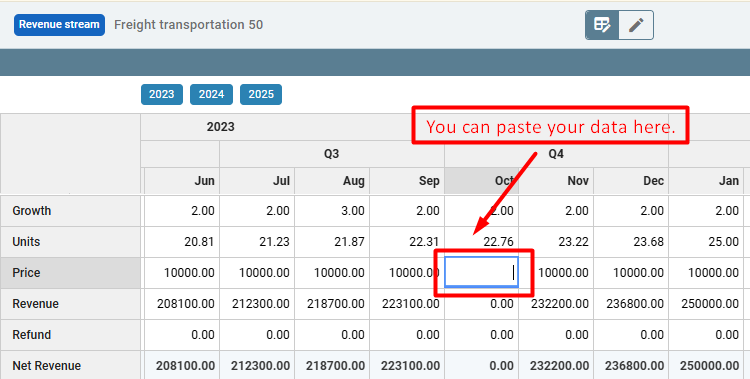Select Revenue cell 218700.00

click(x=332, y=304)
